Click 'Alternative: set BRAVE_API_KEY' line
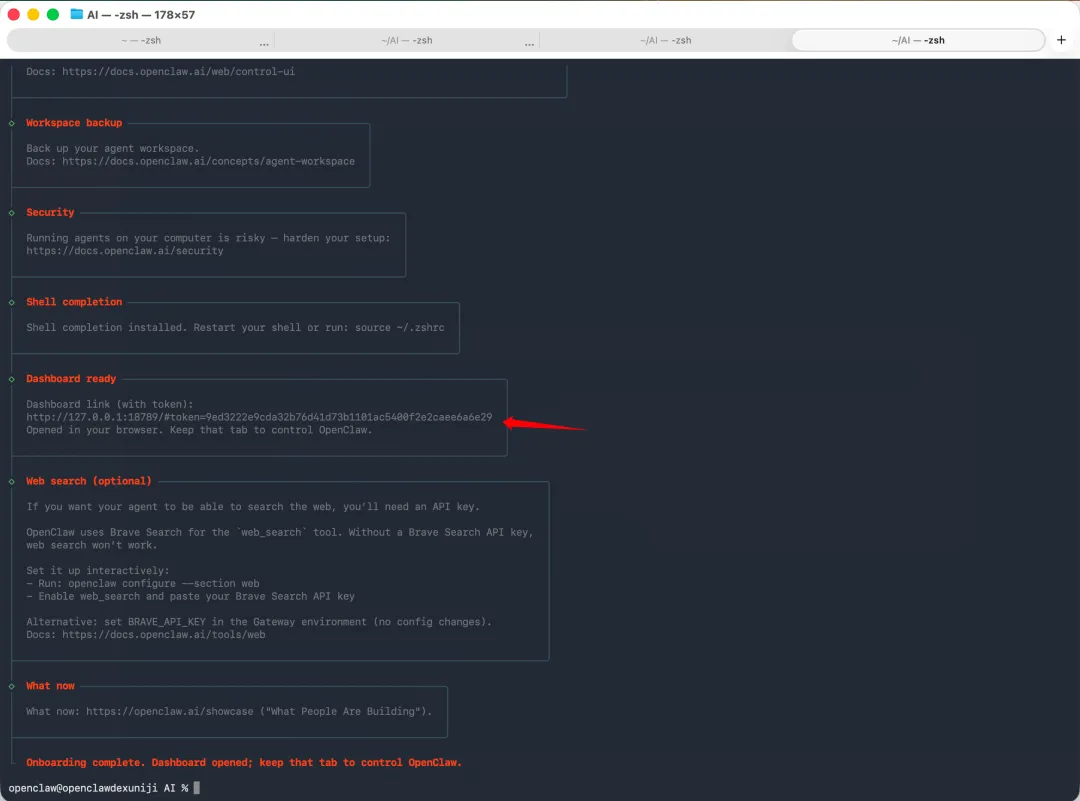Screen dimensions: 1080x801 [x=259, y=622]
